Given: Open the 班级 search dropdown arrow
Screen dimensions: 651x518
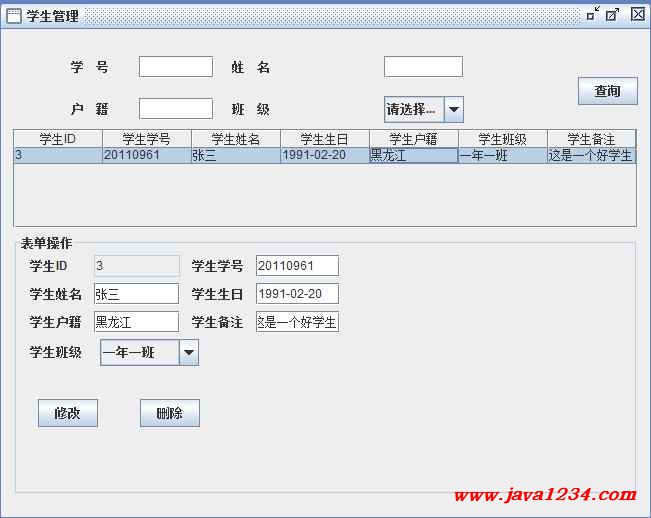Looking at the screenshot, I should coord(453,109).
